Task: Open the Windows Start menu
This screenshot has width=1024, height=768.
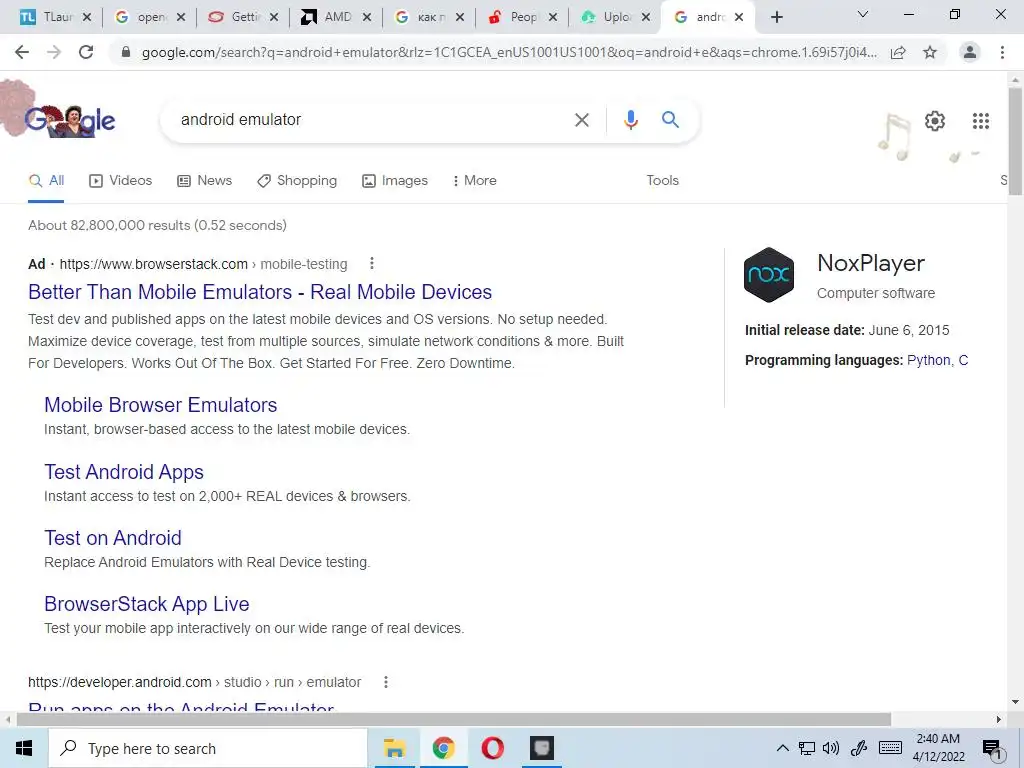Action: point(24,748)
